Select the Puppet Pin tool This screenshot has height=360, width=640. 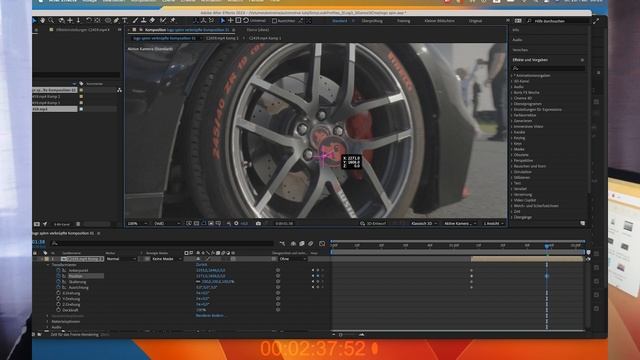(173, 20)
